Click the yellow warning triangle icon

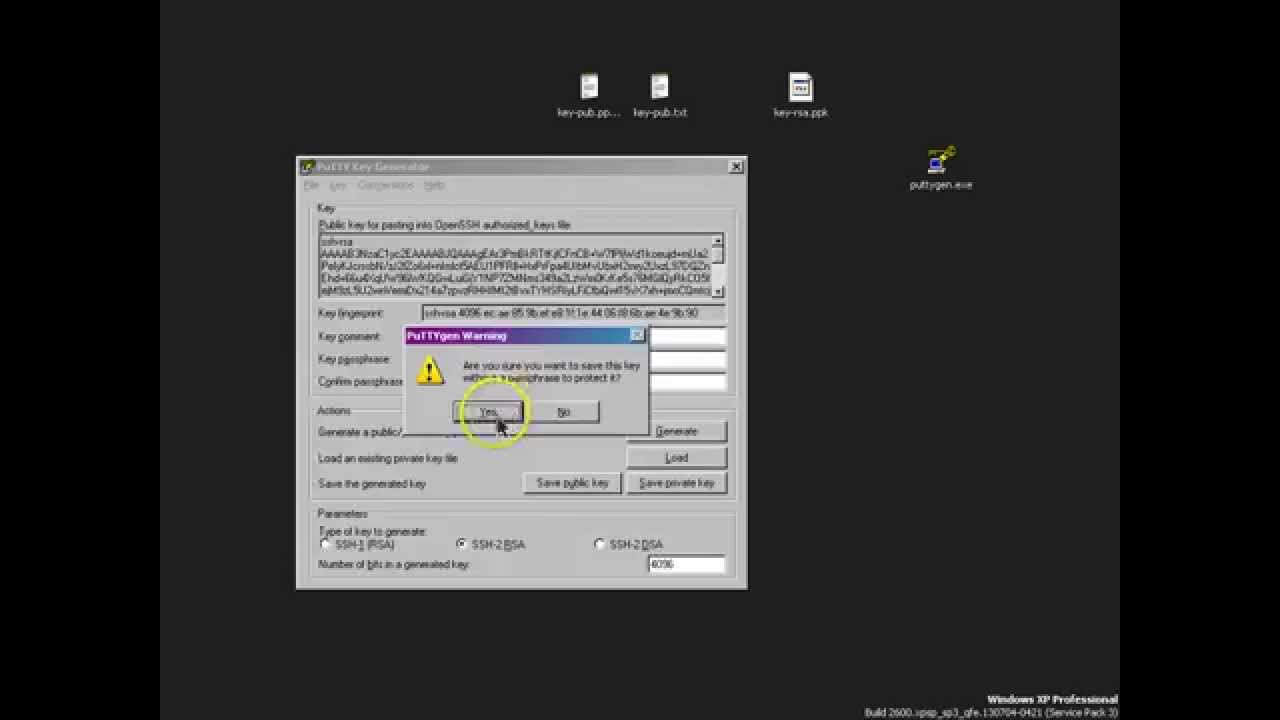click(430, 372)
